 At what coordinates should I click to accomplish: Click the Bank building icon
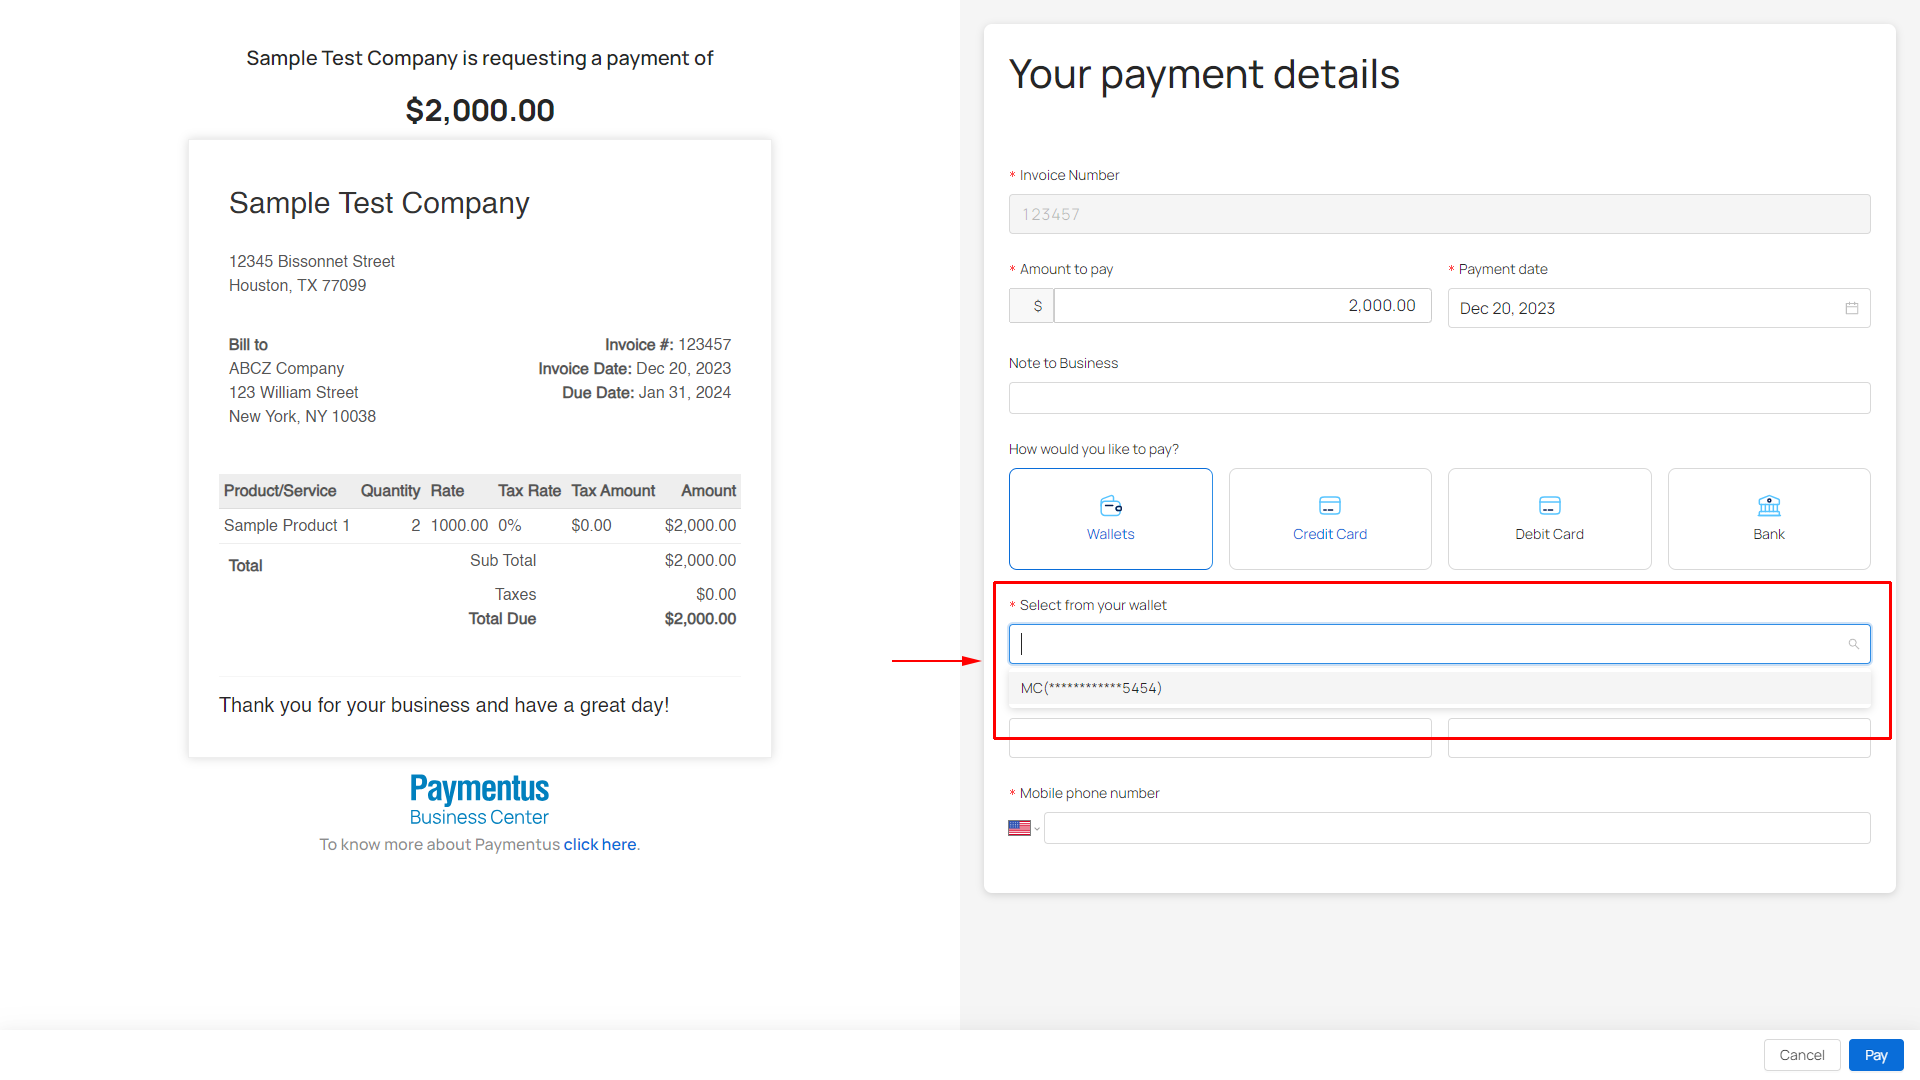click(1769, 506)
